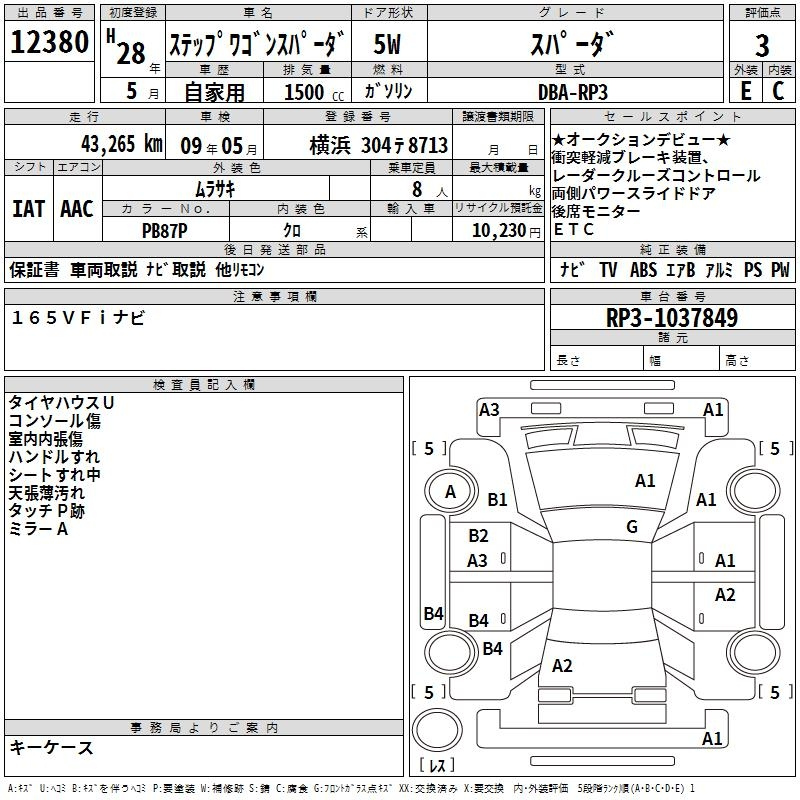
Task: Select A3 mark at diagram top corner
Action: point(489,410)
